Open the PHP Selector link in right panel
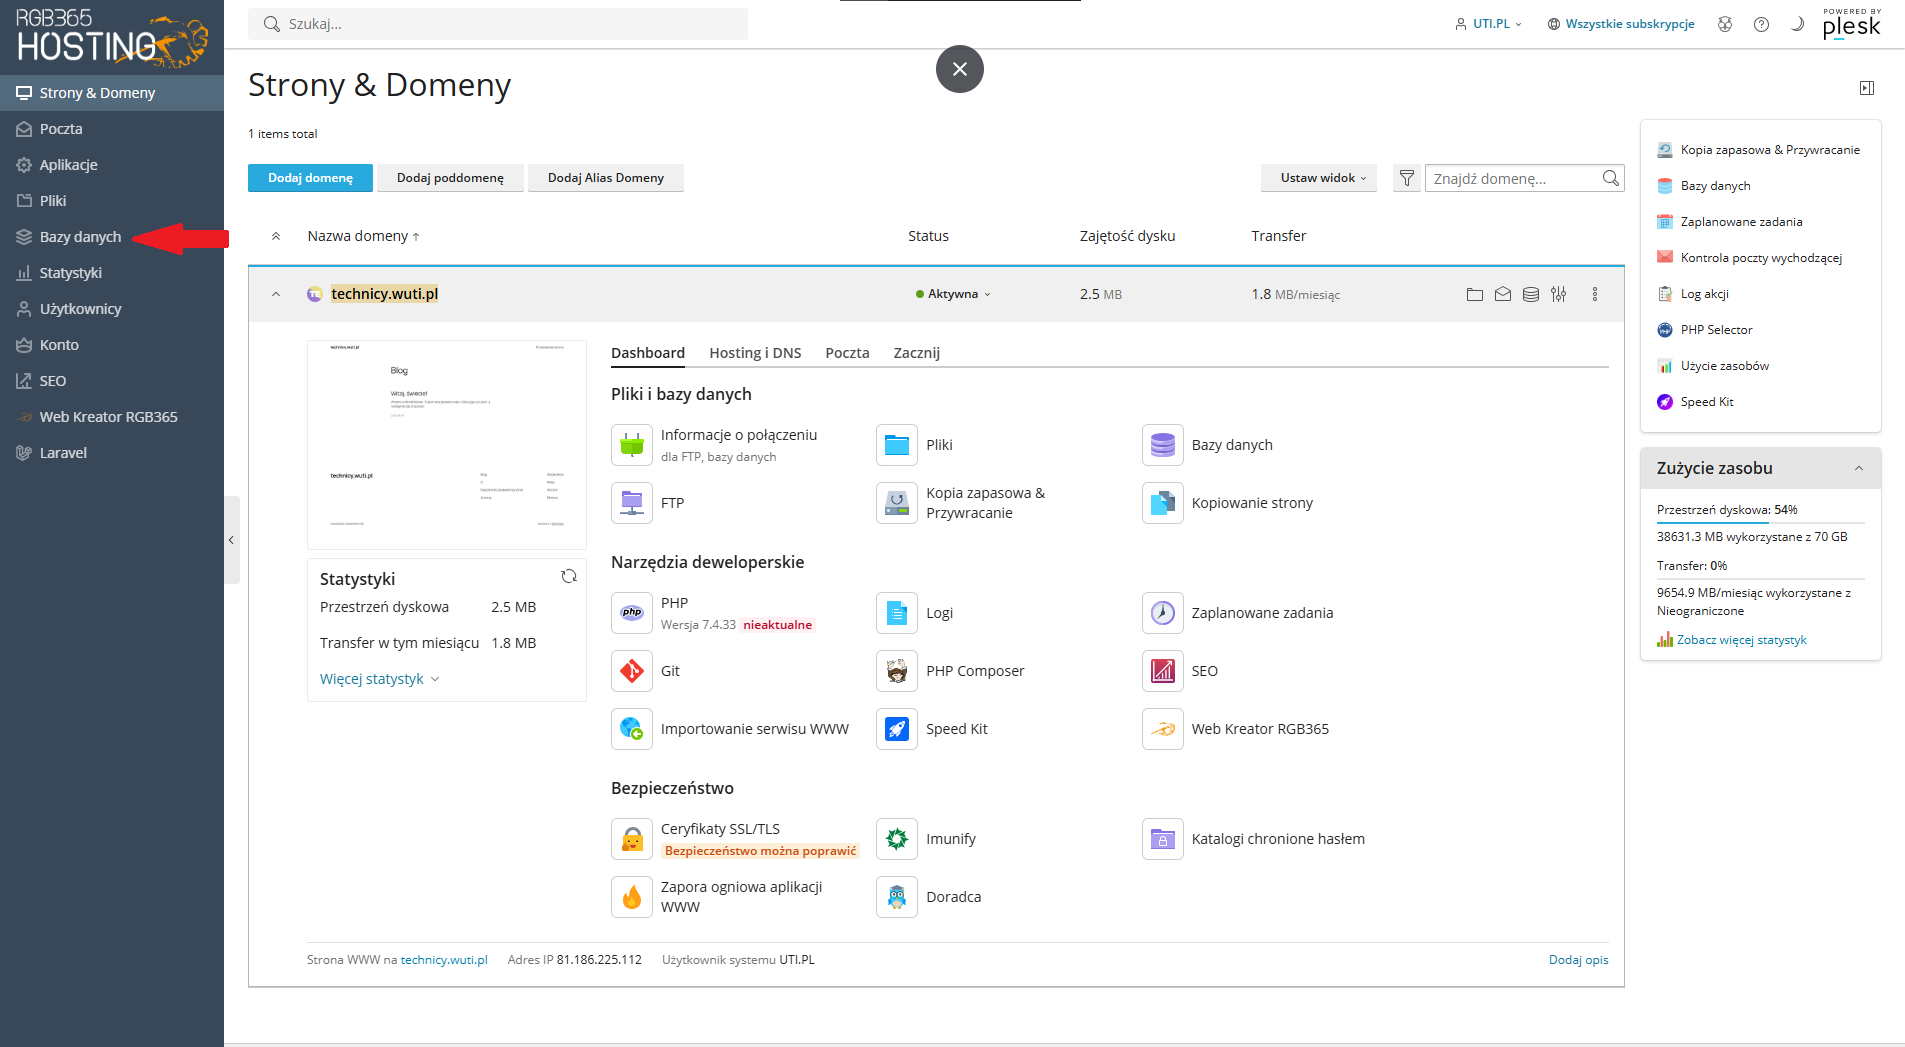This screenshot has width=1905, height=1047. (x=1716, y=330)
